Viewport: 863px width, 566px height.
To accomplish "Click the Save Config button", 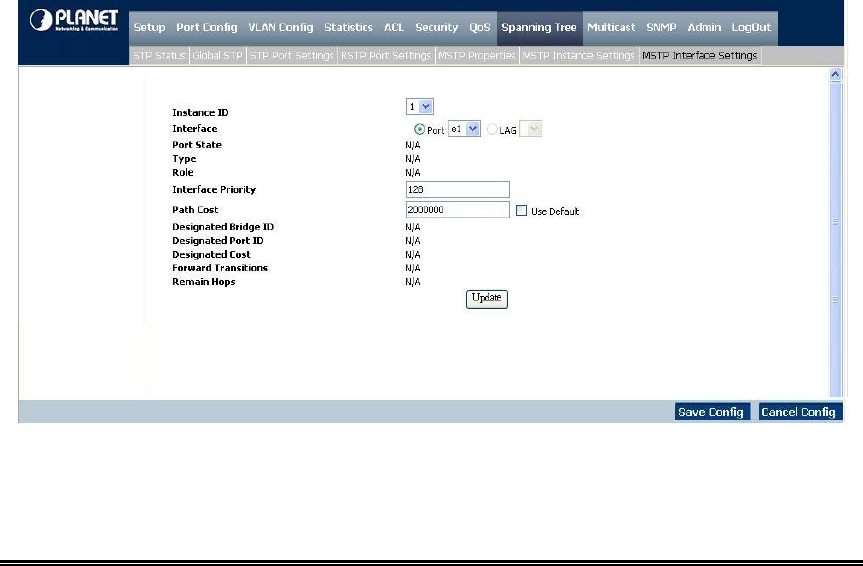I will (711, 412).
